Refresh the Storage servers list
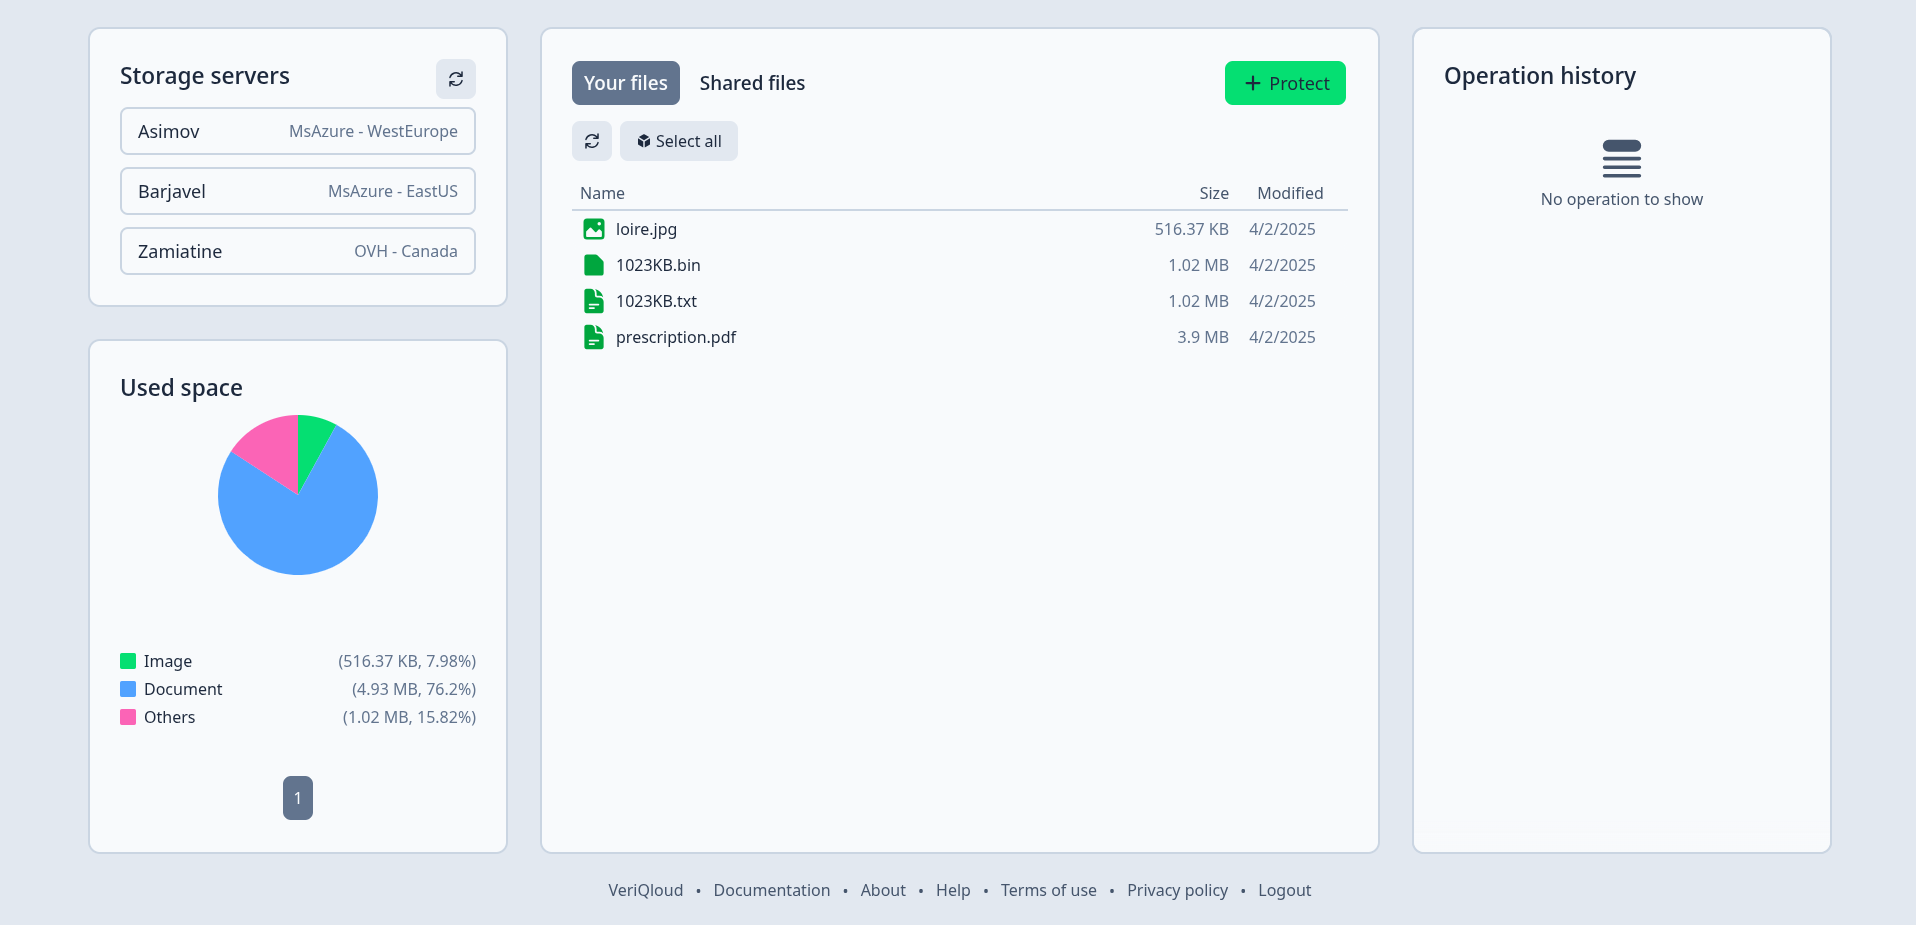This screenshot has width=1916, height=925. pos(455,79)
